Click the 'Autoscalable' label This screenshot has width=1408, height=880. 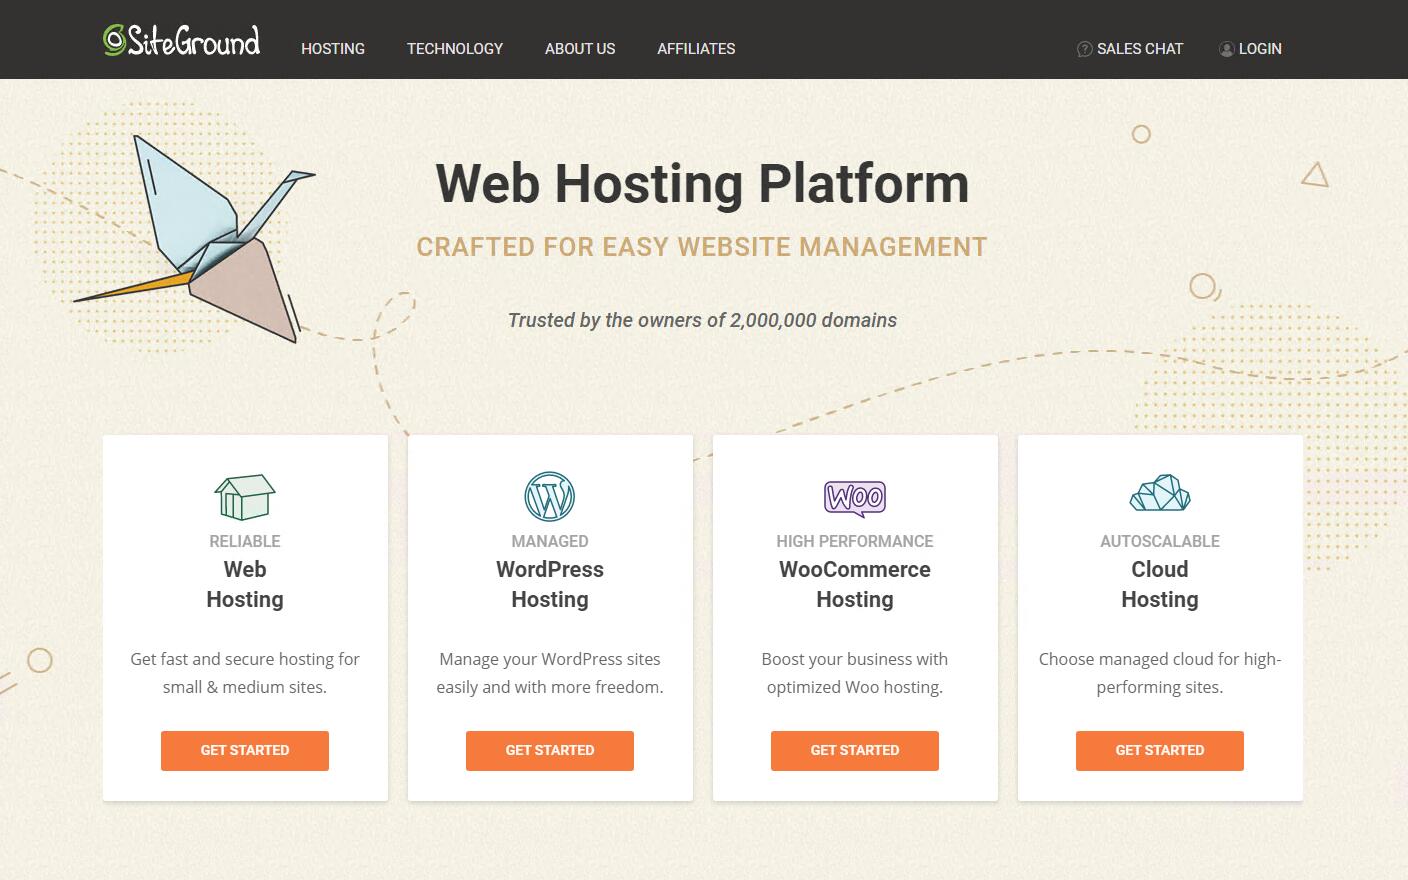[1160, 541]
